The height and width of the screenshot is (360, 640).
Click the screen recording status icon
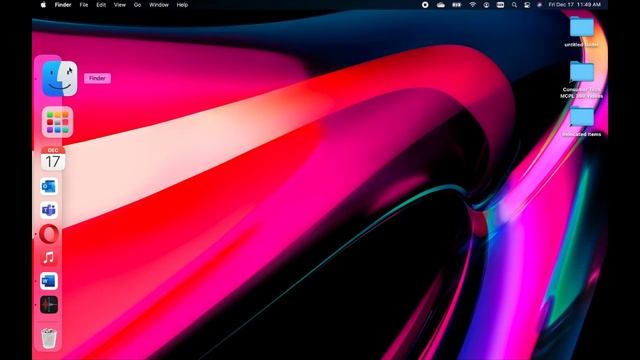tap(425, 5)
